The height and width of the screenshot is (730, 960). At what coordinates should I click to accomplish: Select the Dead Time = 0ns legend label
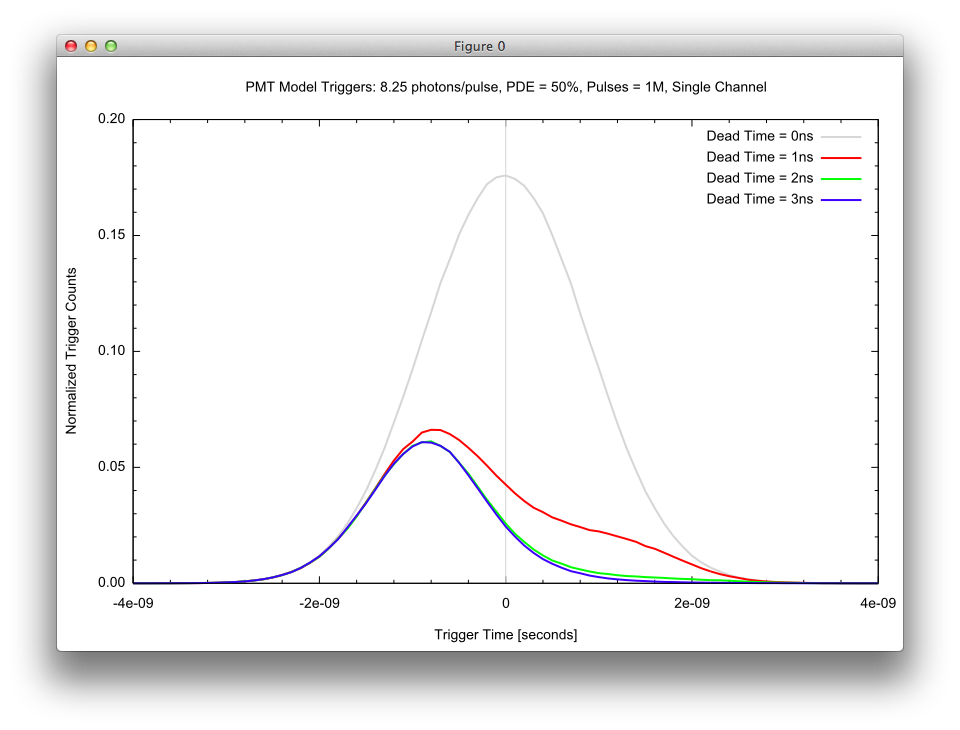point(759,136)
